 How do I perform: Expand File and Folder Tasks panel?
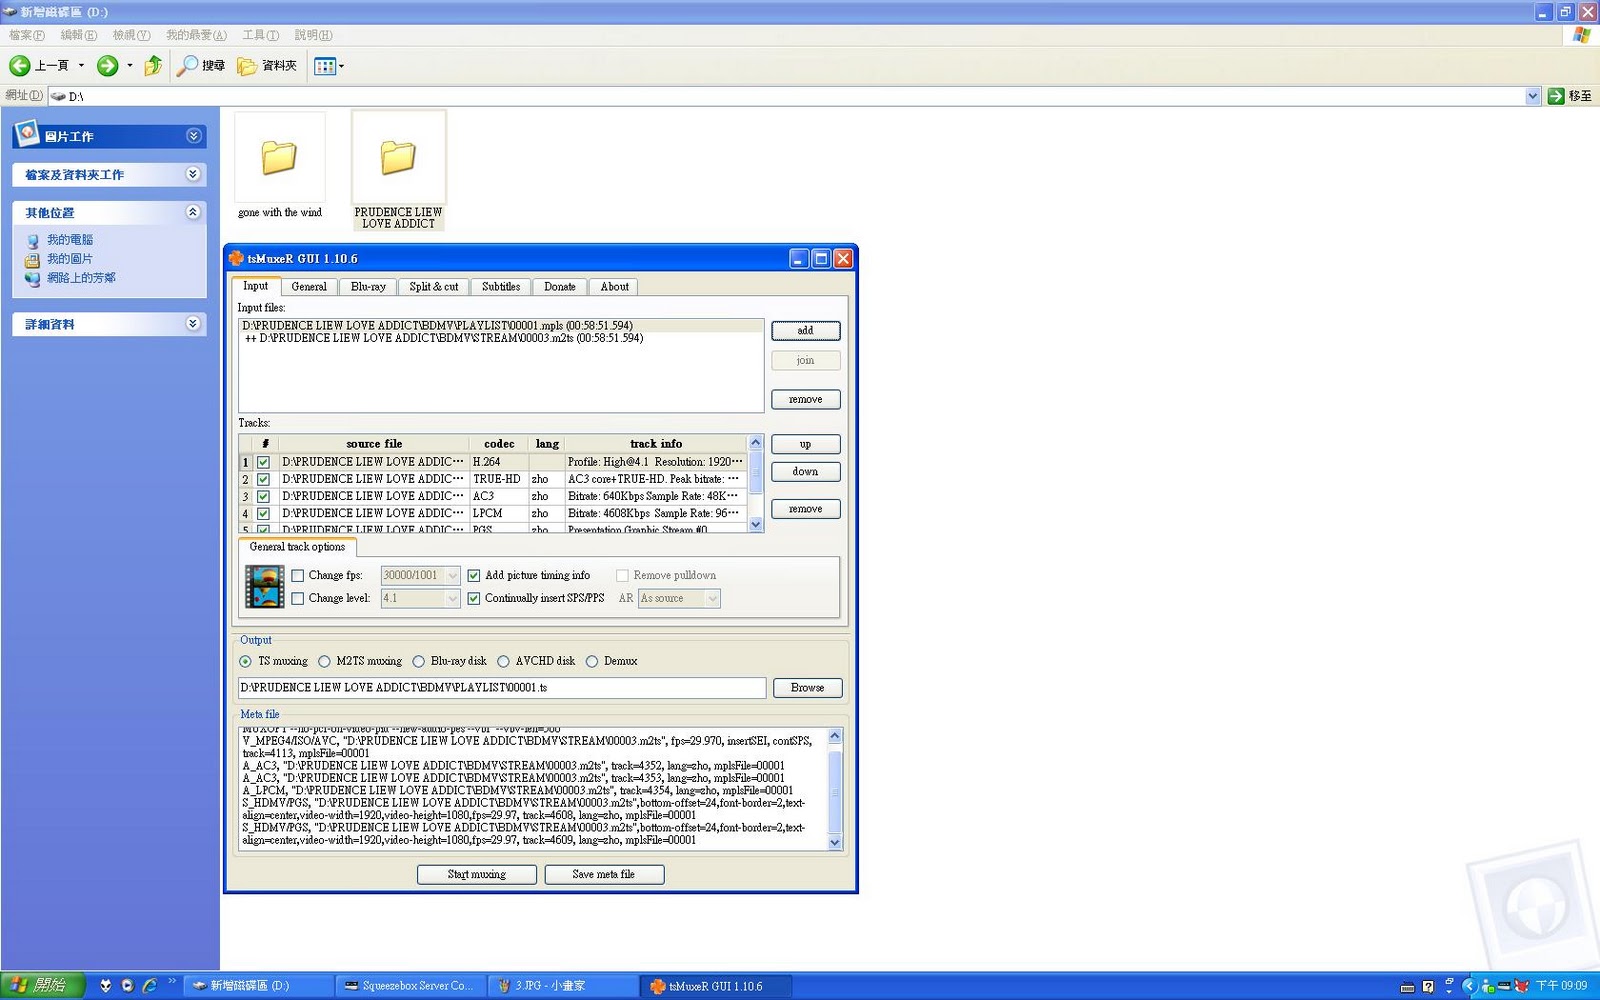[x=193, y=174]
